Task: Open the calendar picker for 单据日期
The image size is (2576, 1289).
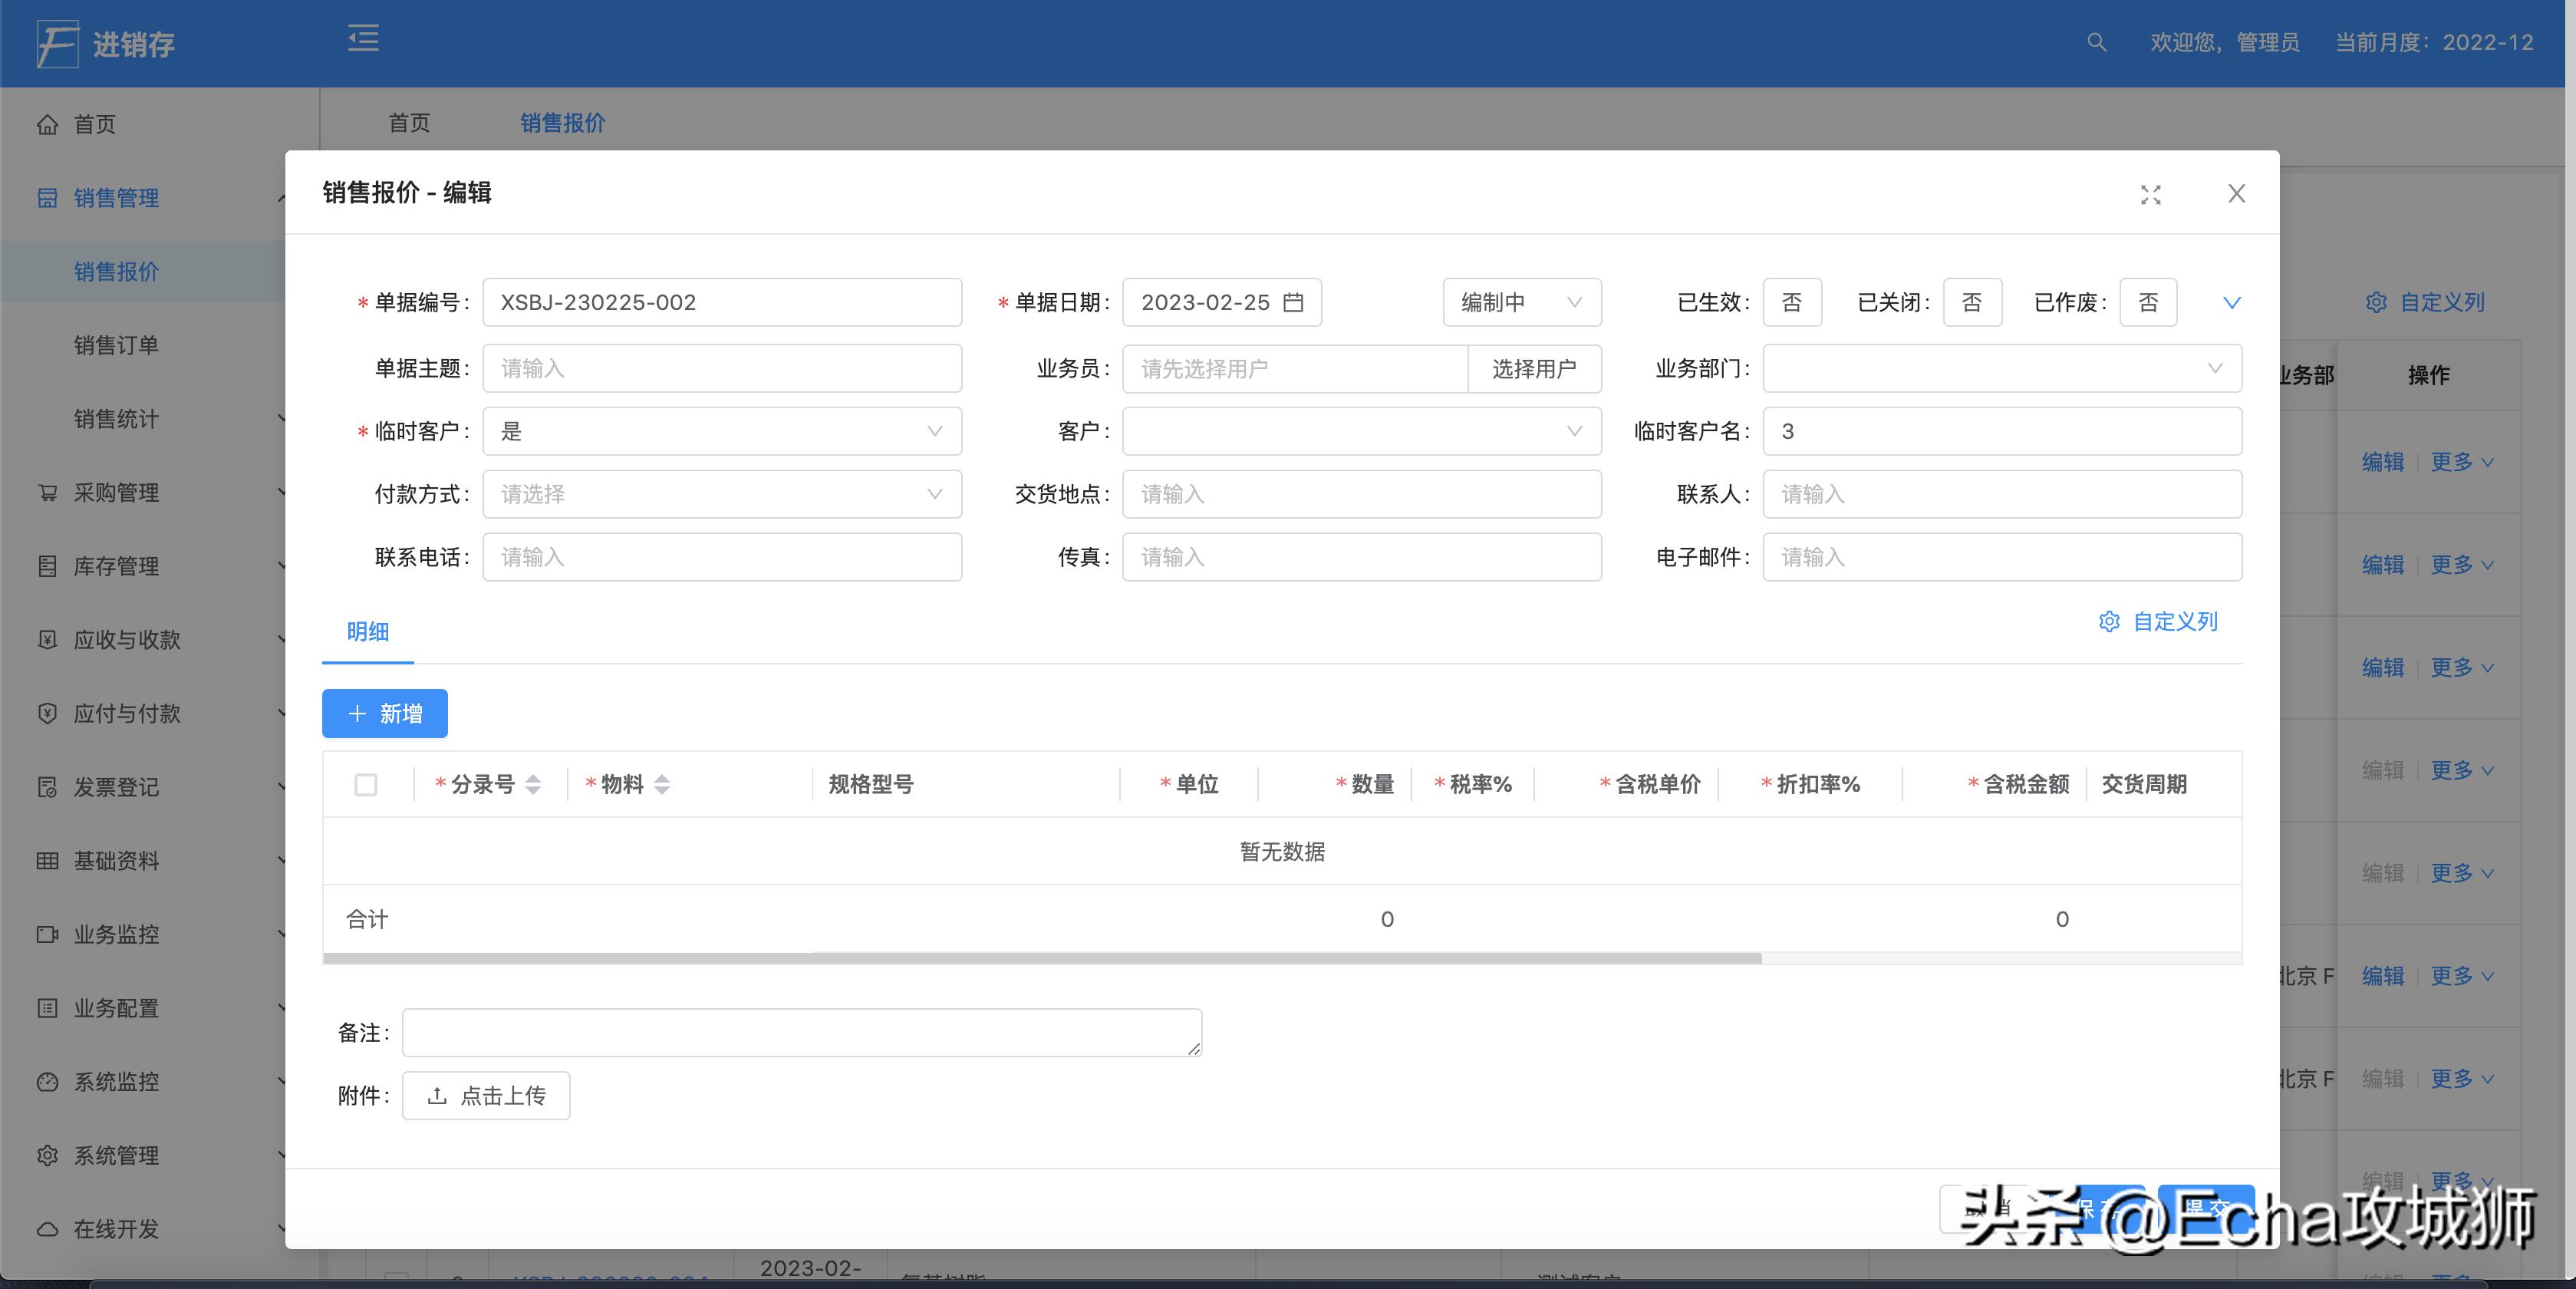Action: 1295,302
